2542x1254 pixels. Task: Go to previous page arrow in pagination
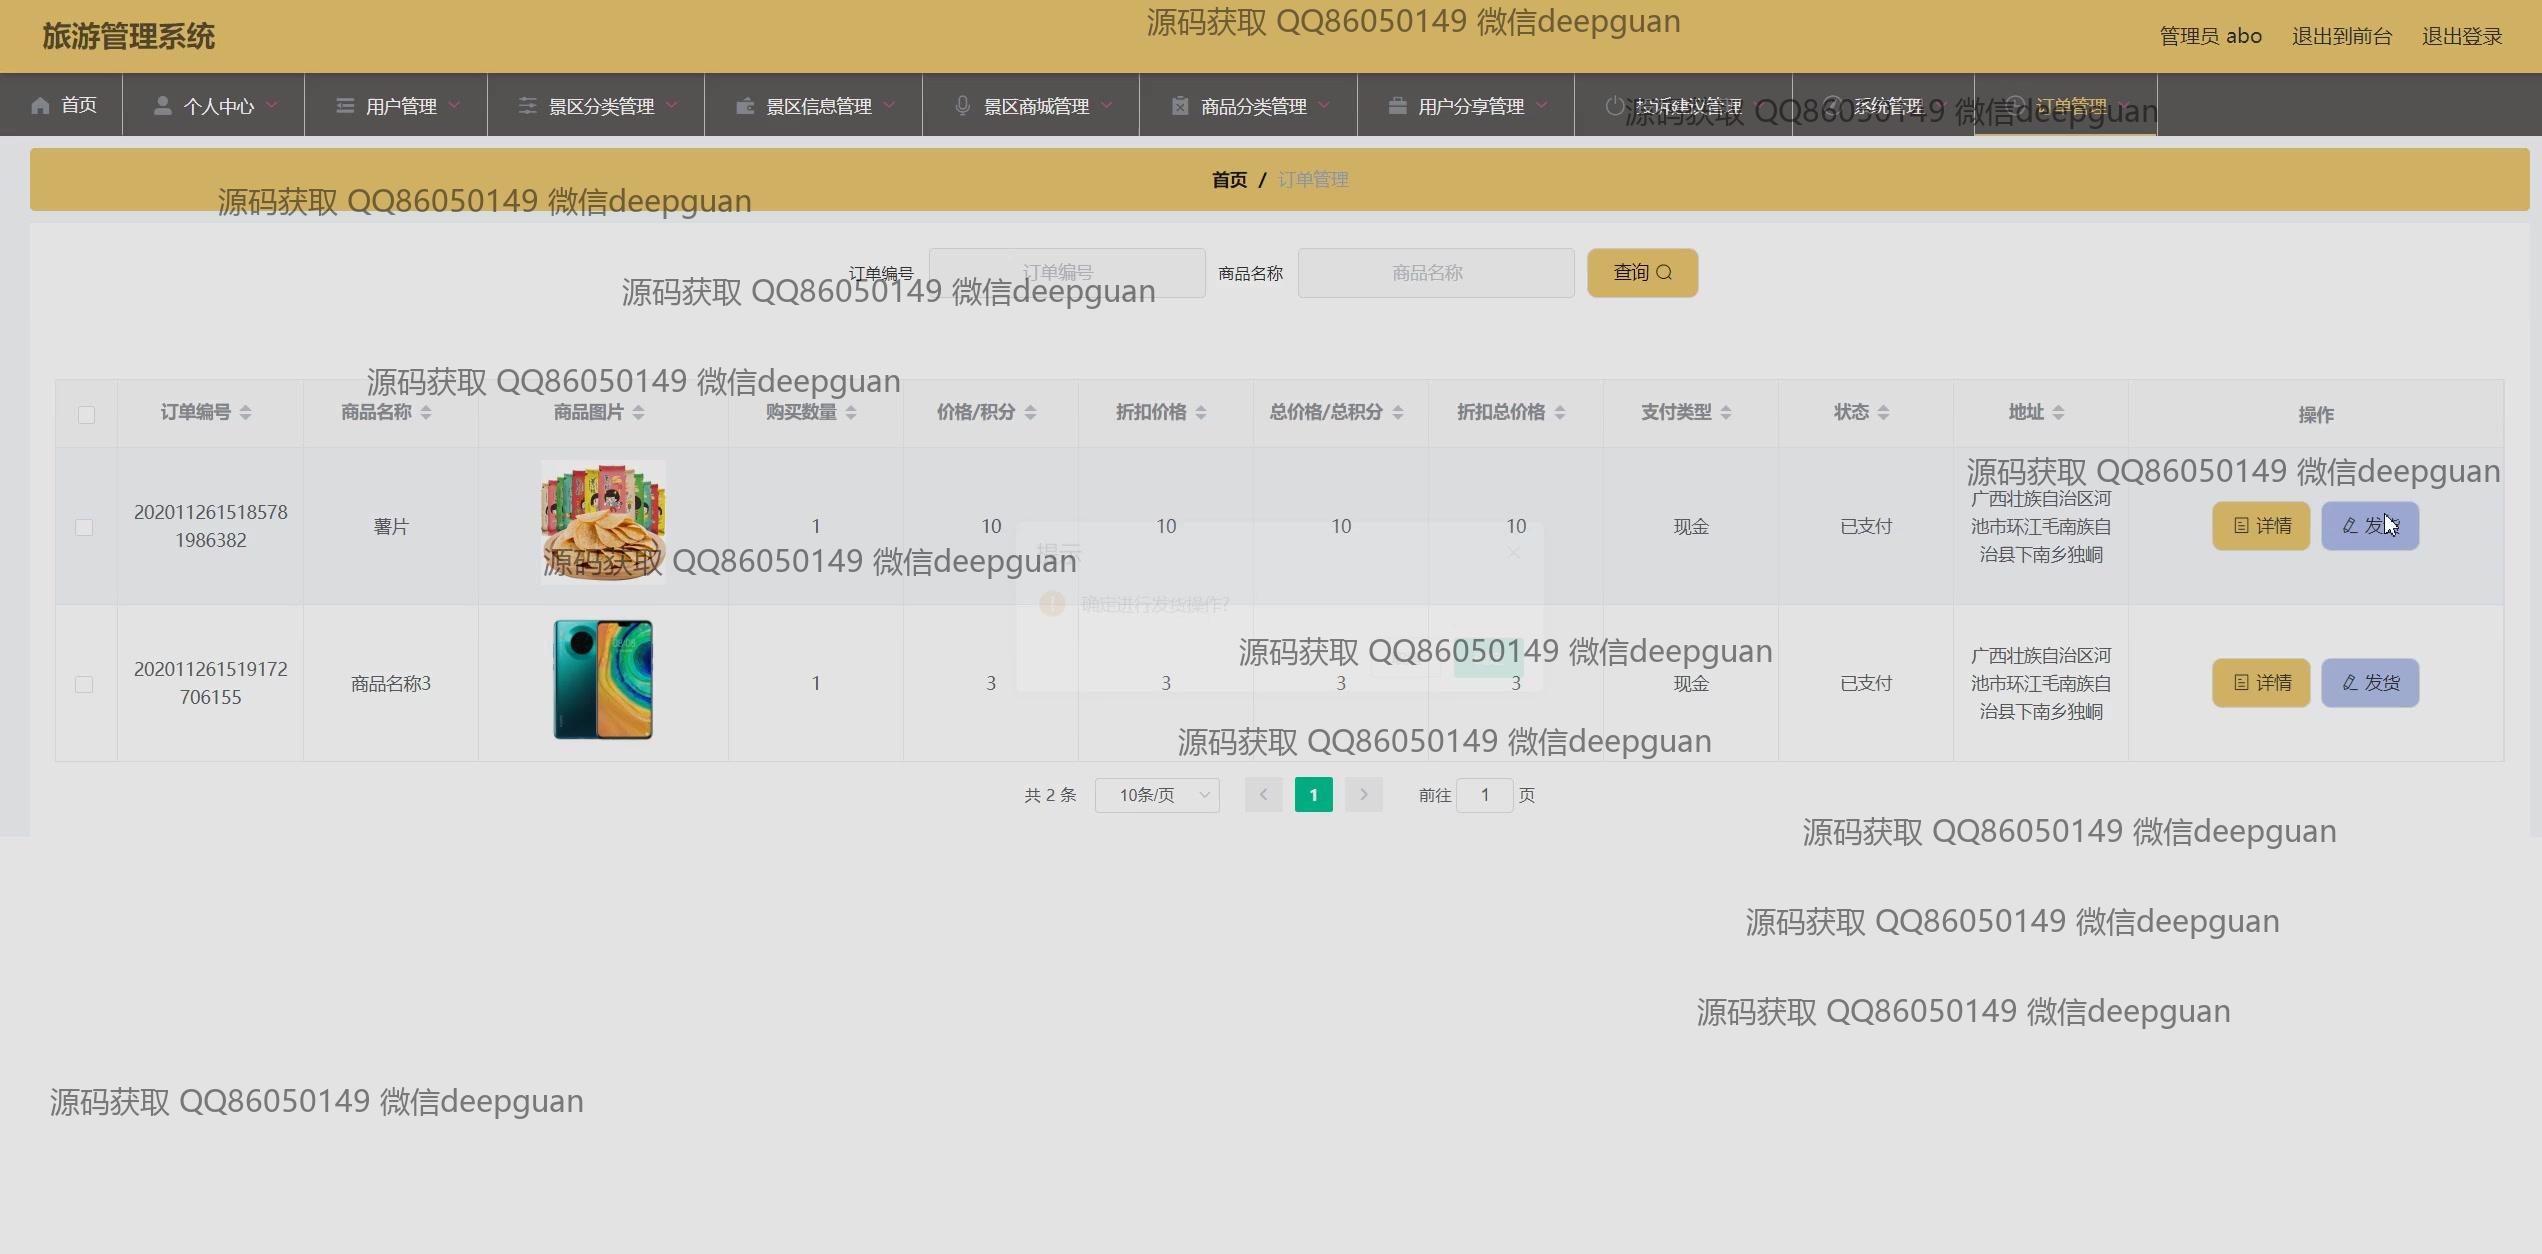pyautogui.click(x=1263, y=795)
